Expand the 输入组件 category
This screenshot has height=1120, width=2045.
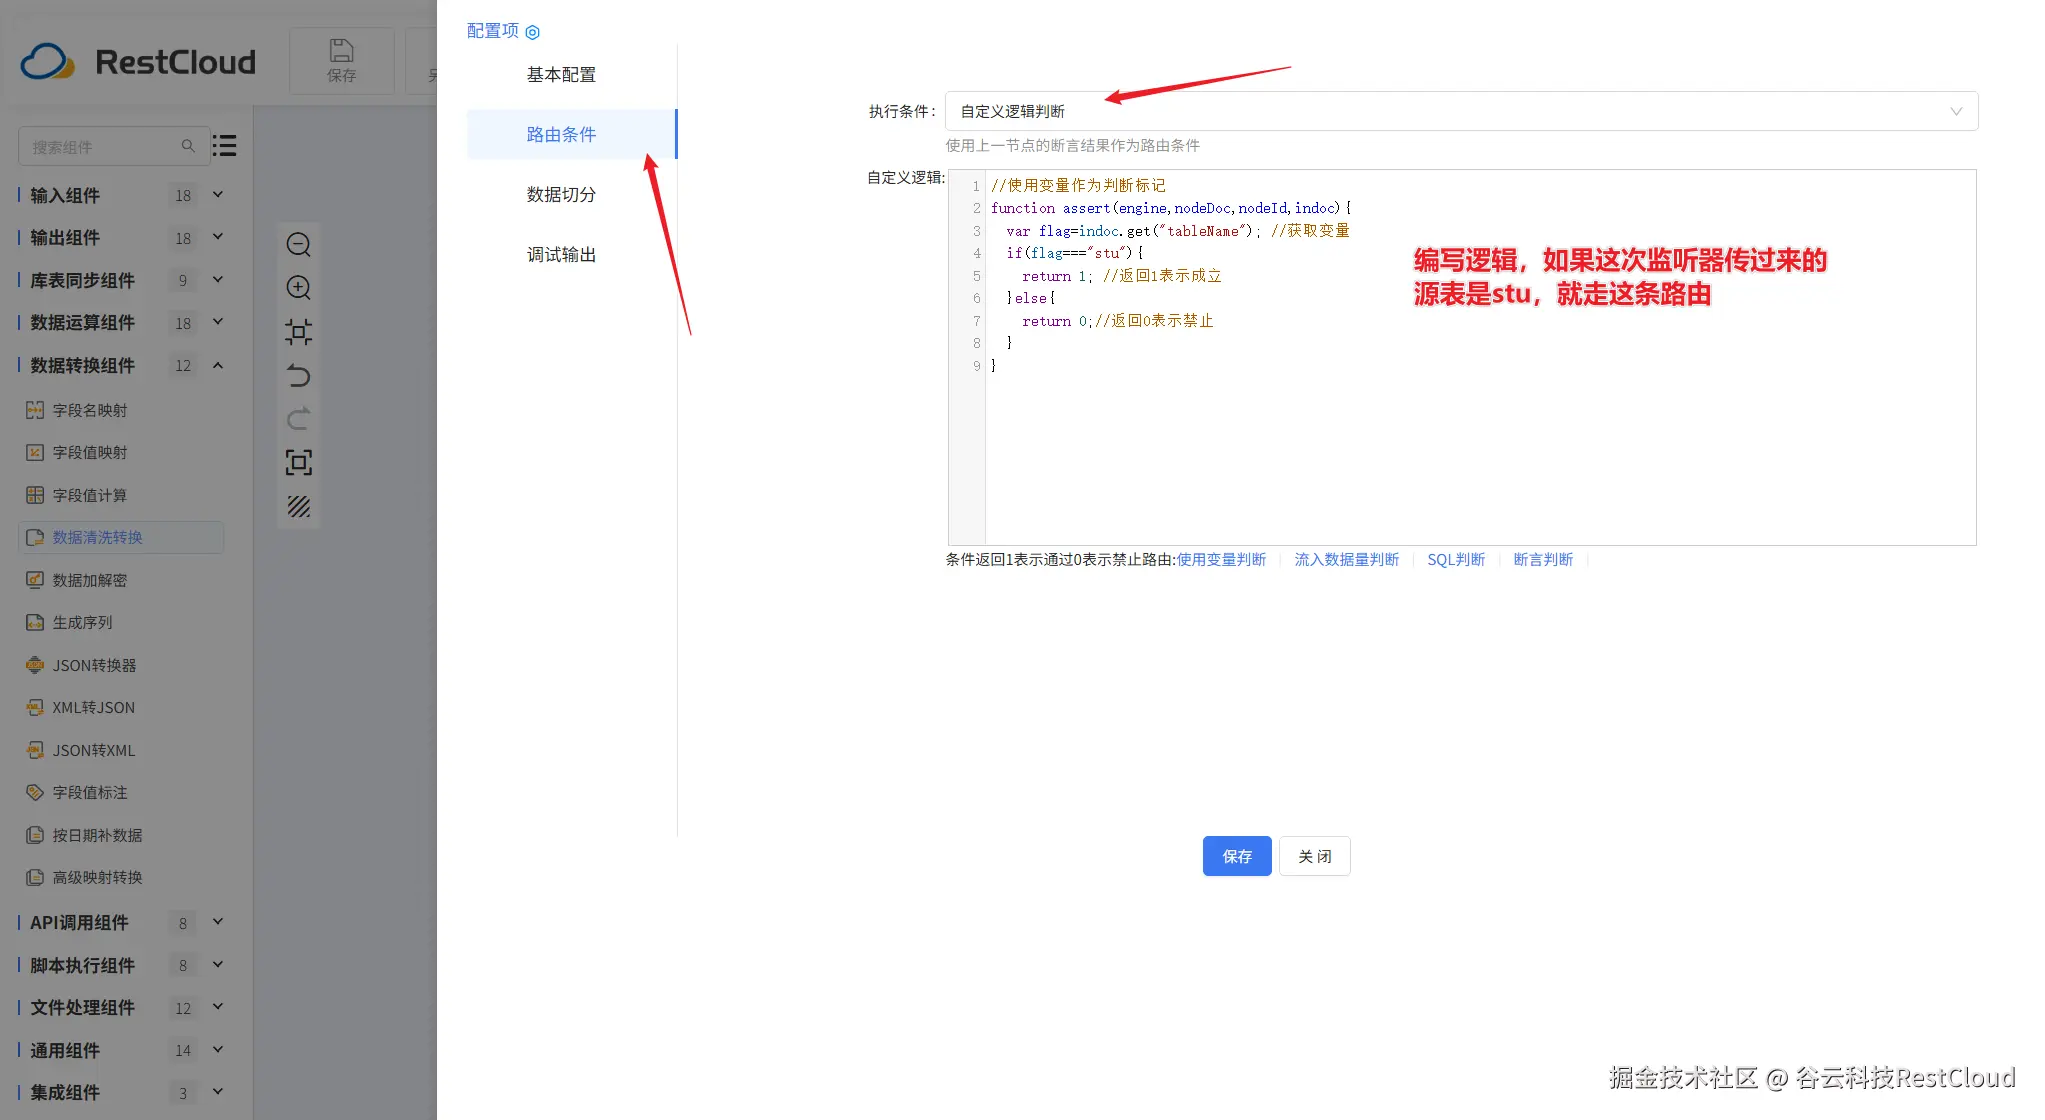click(x=218, y=195)
